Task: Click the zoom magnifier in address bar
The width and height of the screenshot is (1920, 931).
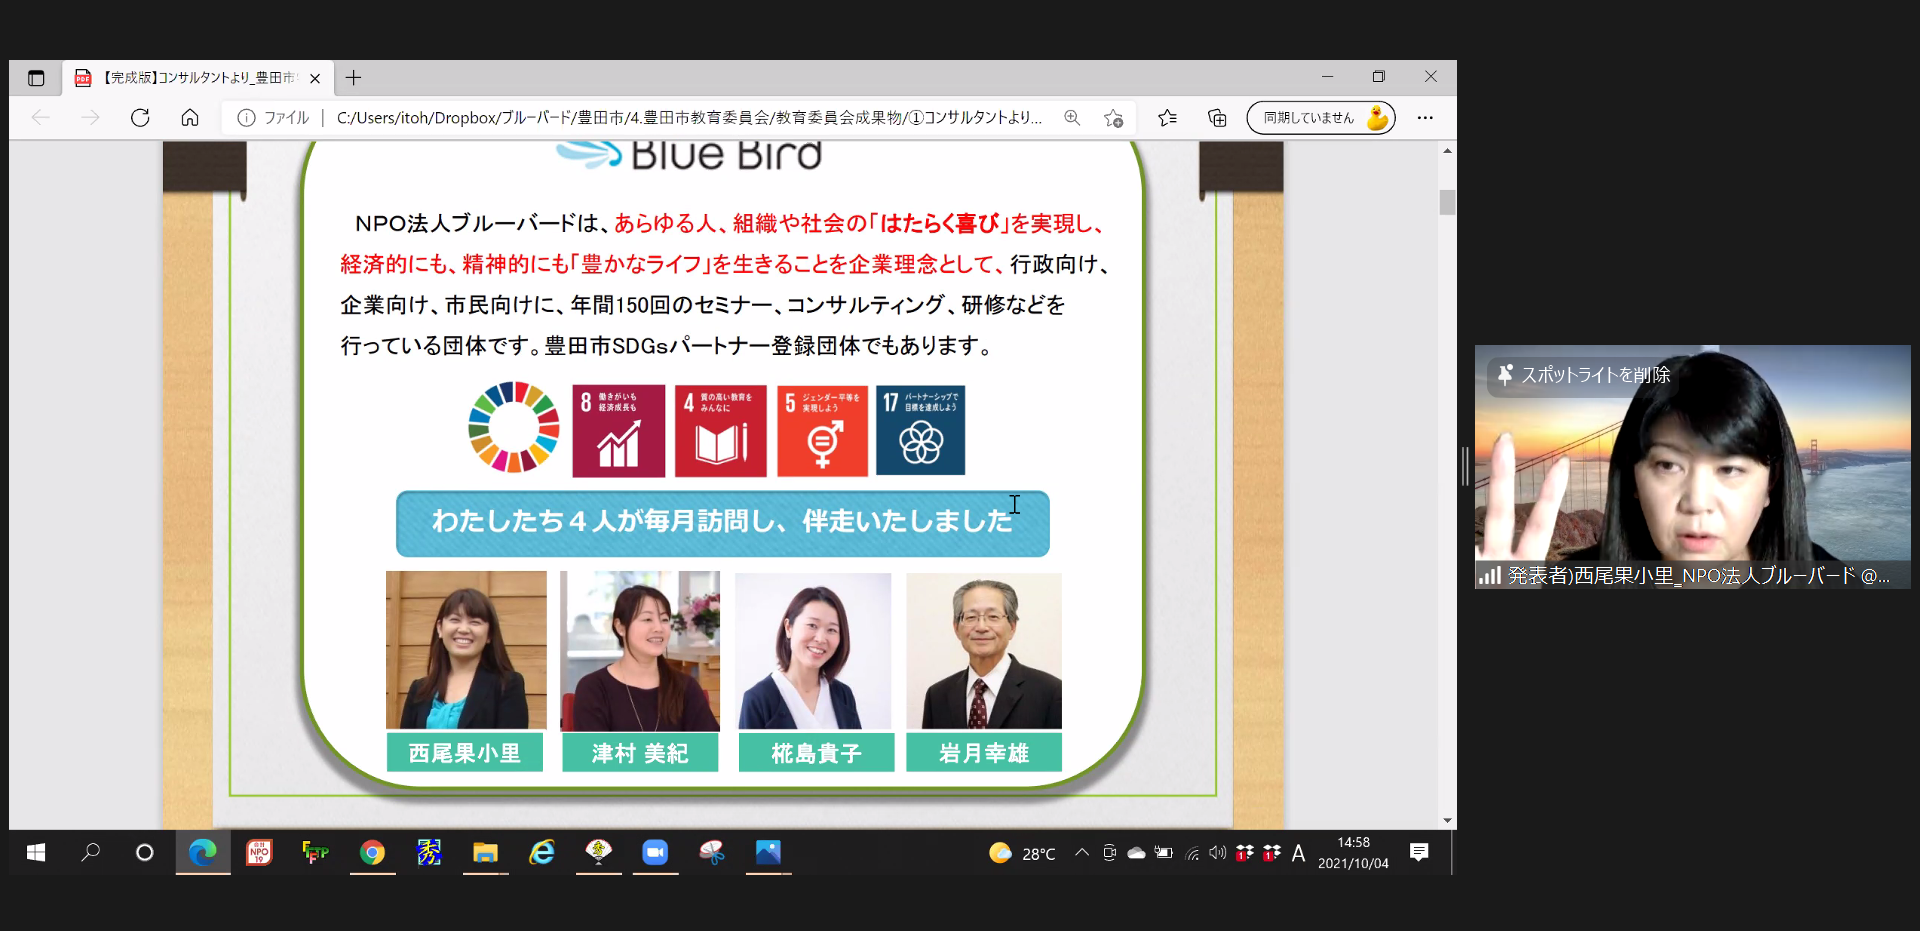Action: [x=1072, y=118]
